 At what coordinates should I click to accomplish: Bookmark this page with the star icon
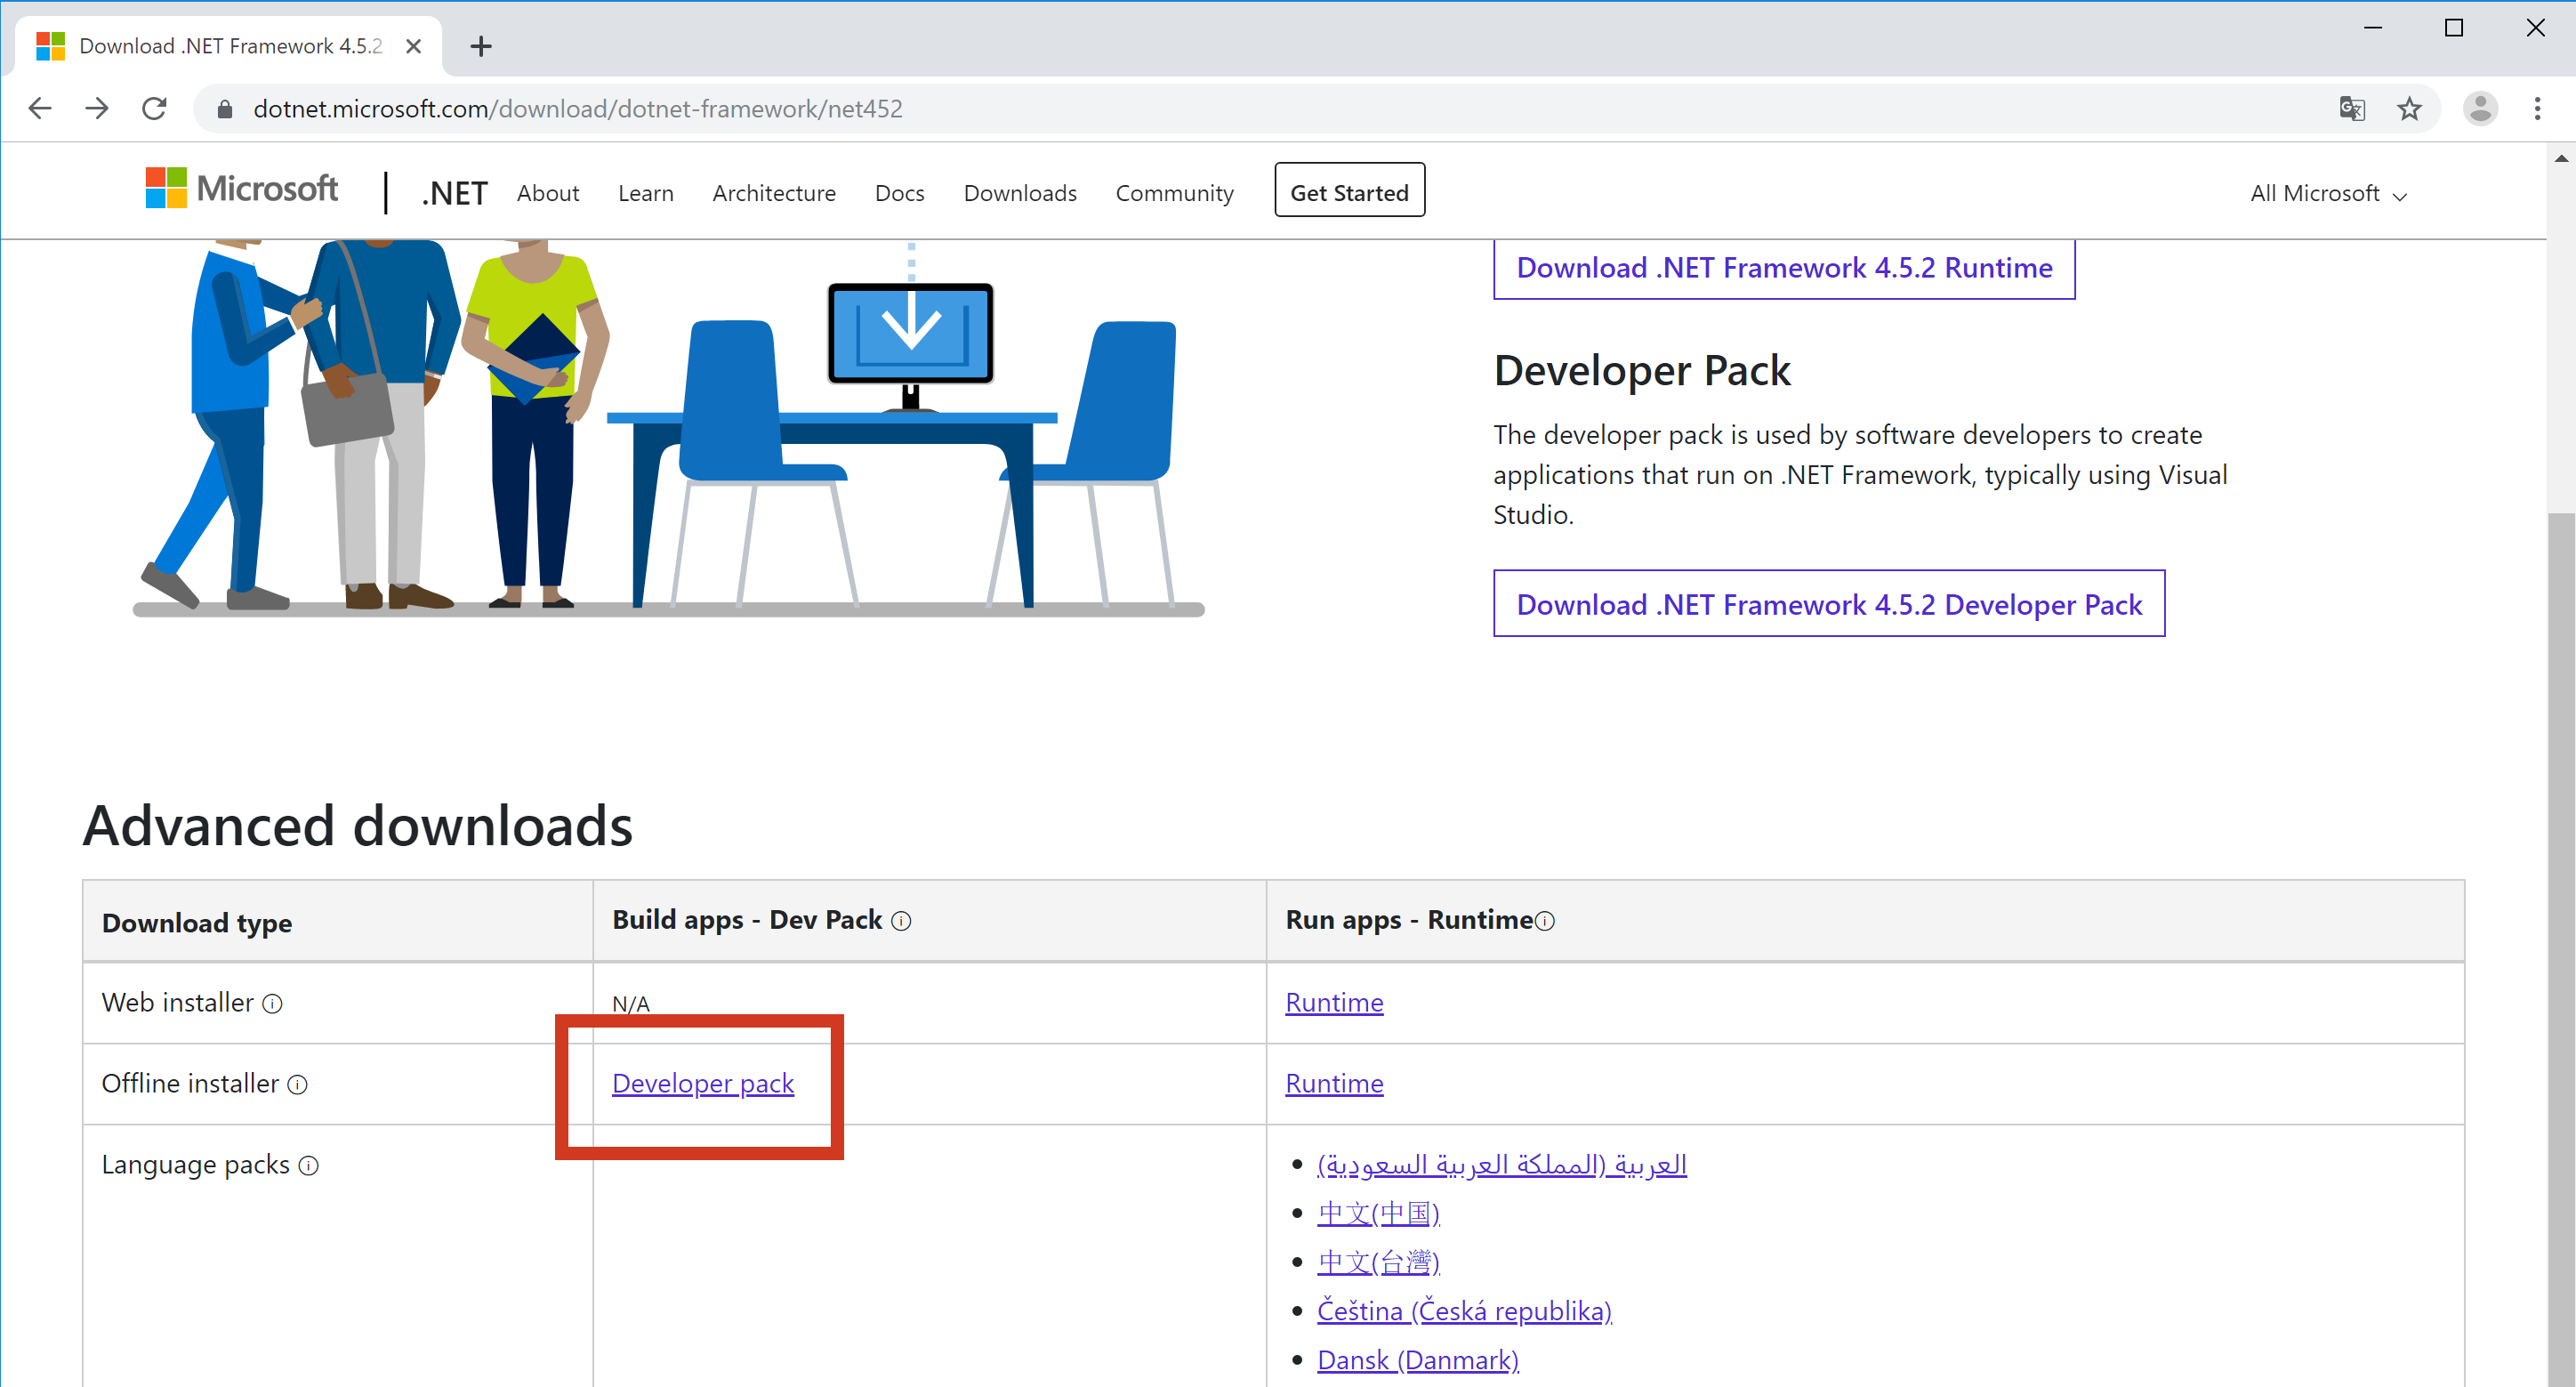(x=2409, y=108)
